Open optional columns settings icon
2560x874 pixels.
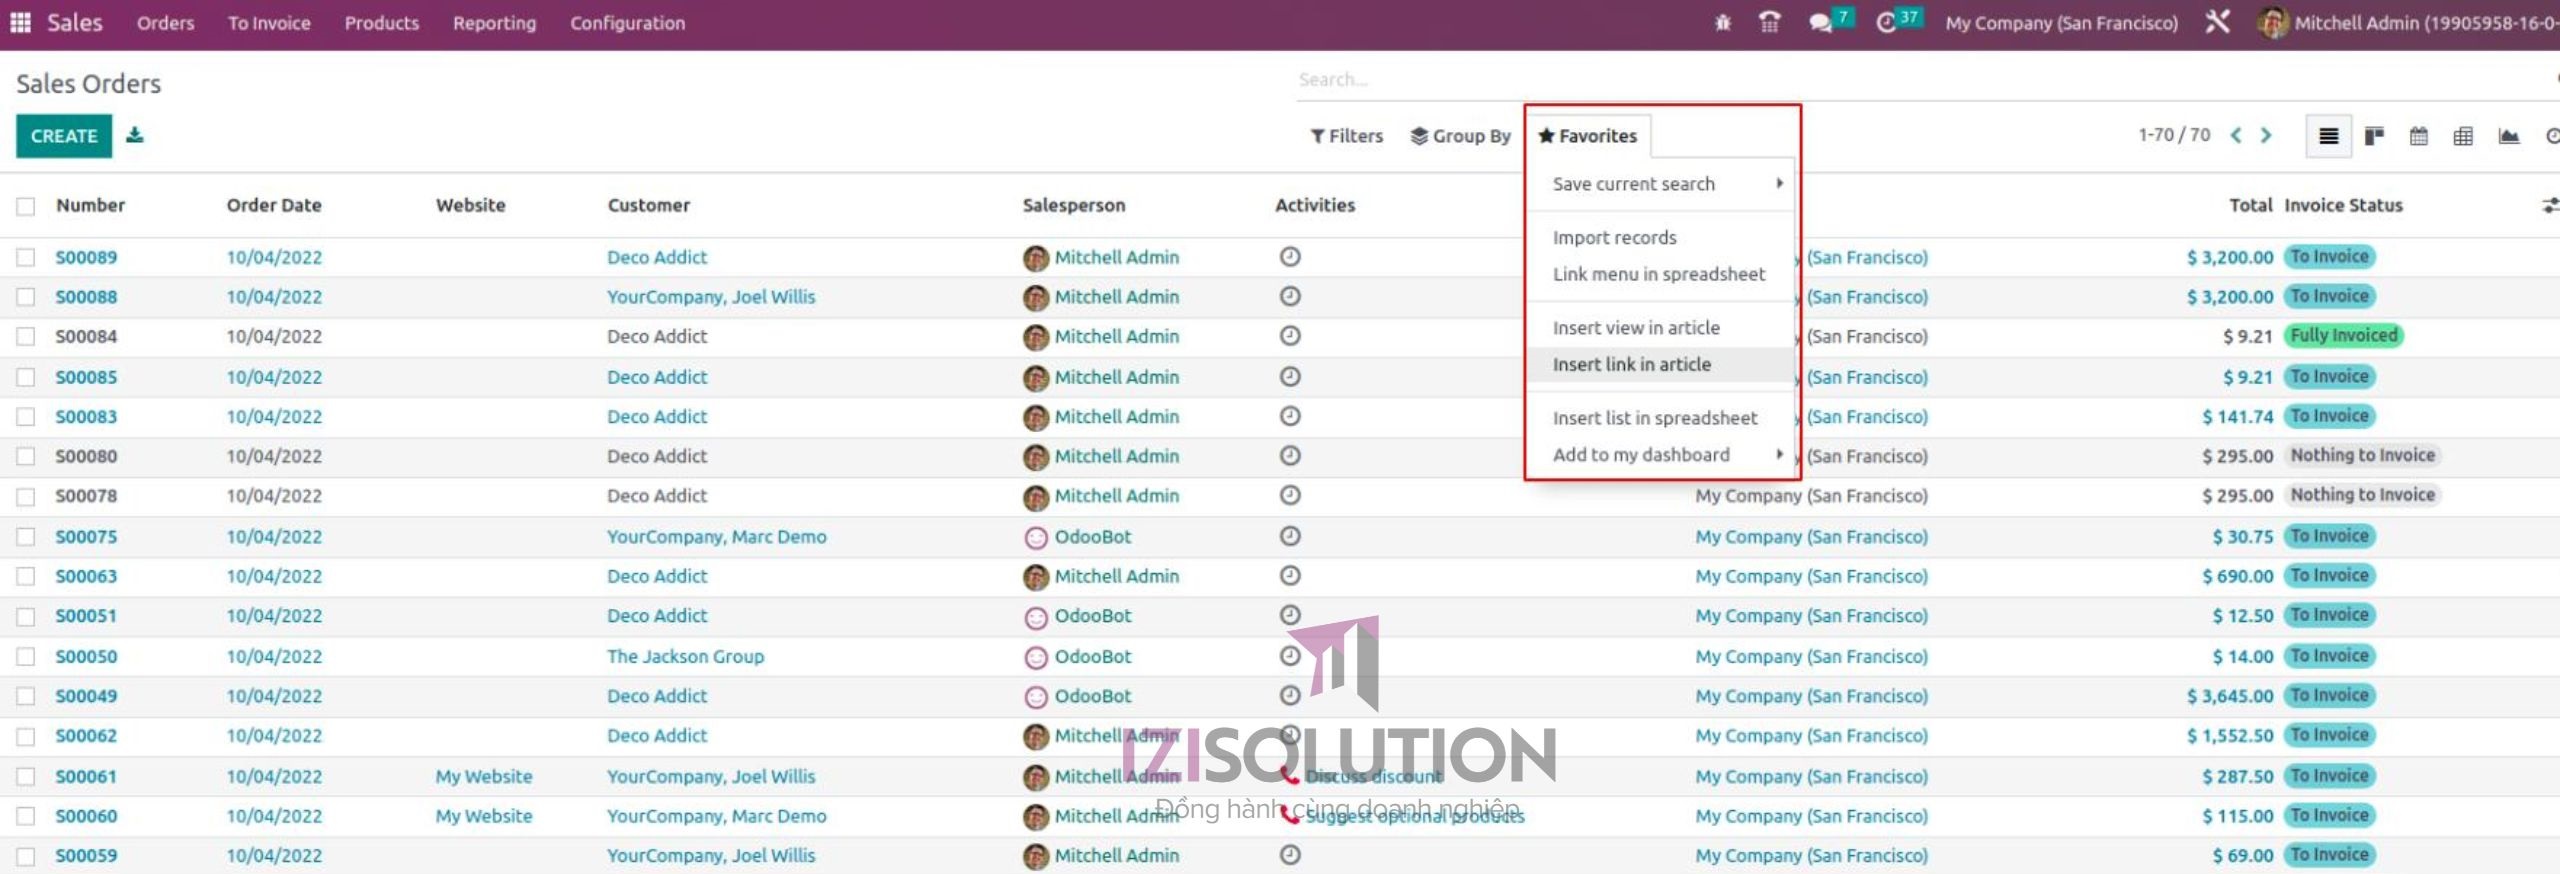(2550, 205)
